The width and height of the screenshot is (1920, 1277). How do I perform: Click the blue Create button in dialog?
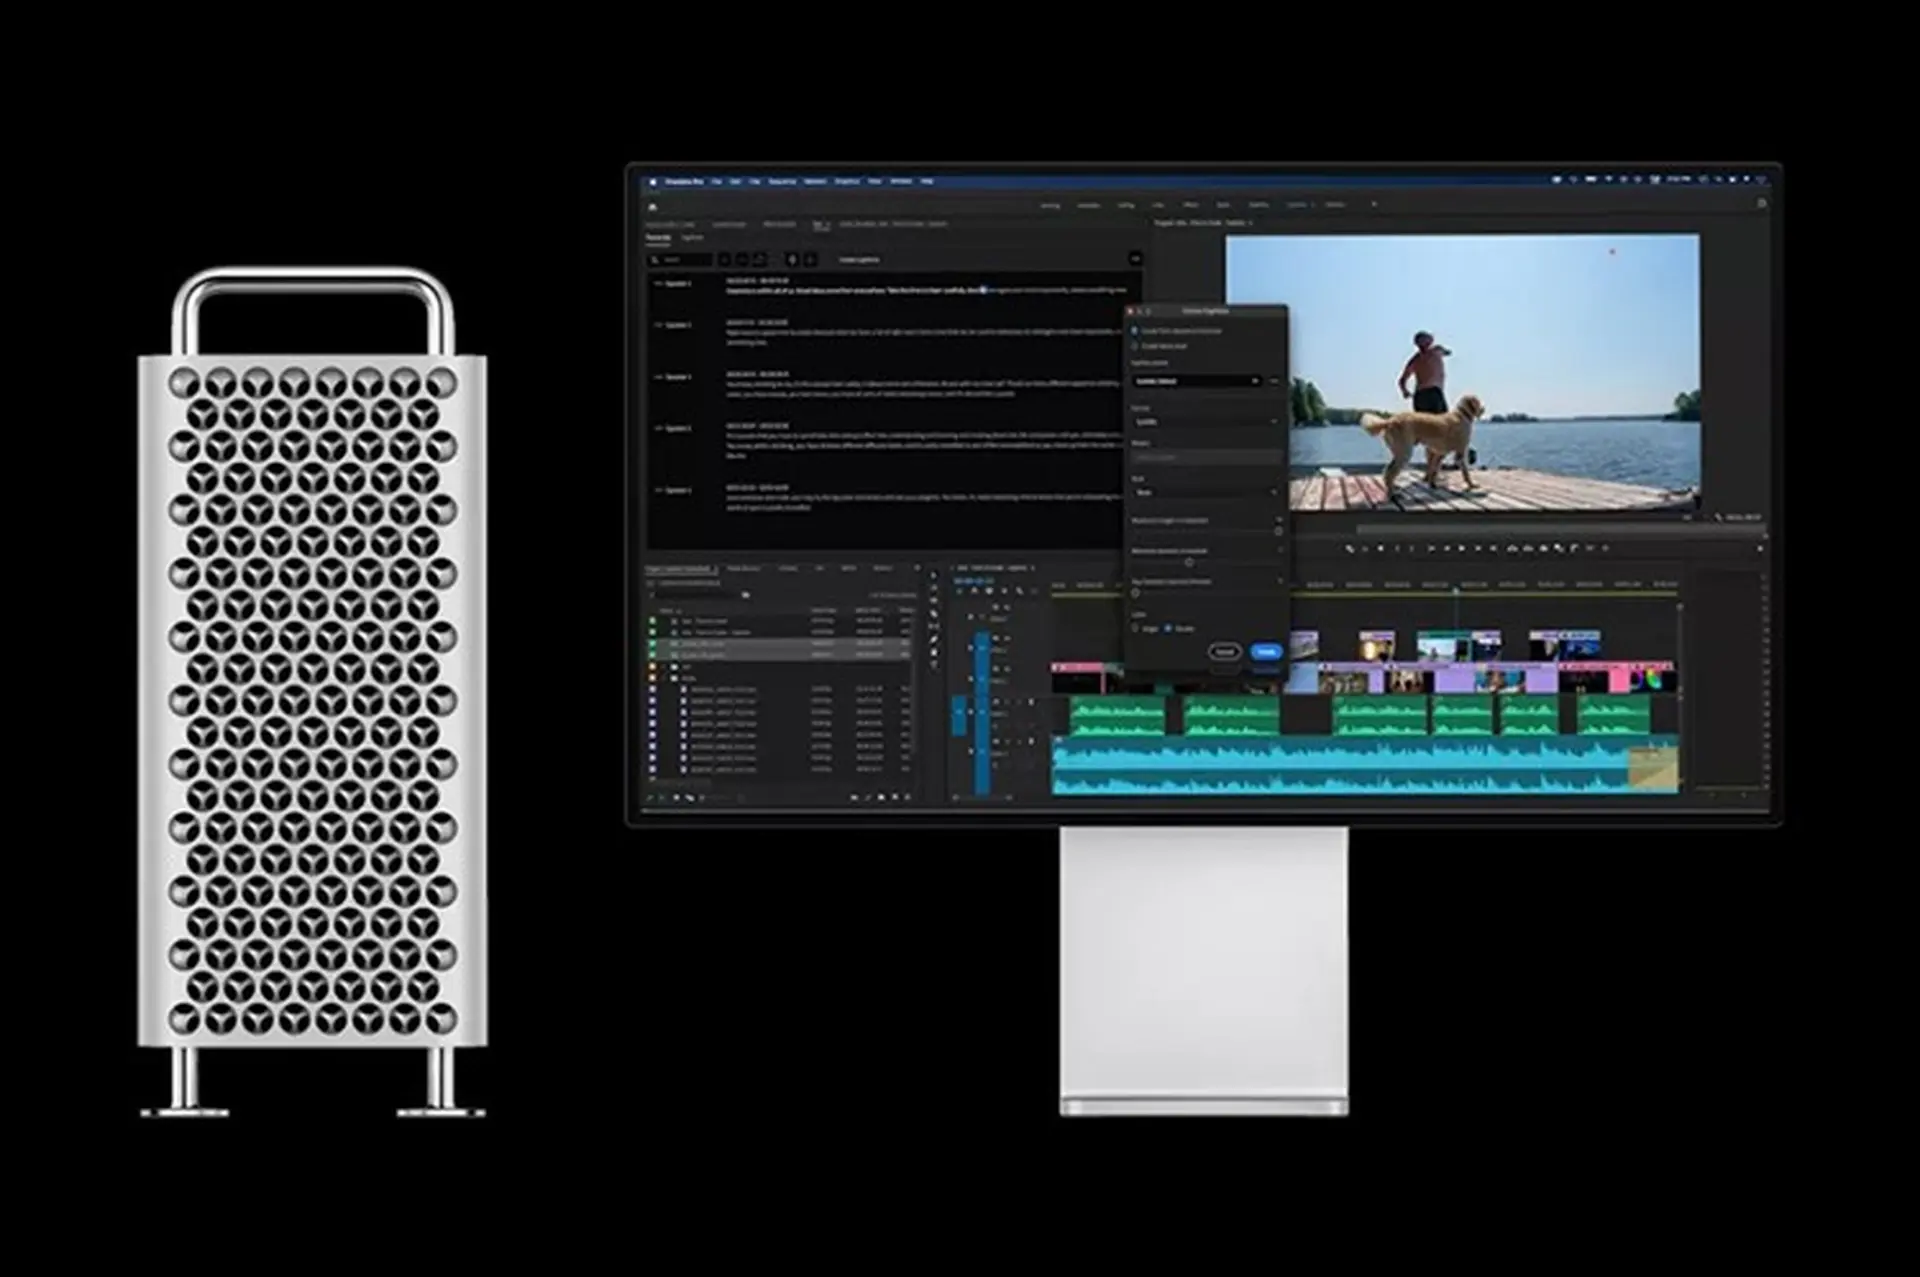click(x=1266, y=651)
